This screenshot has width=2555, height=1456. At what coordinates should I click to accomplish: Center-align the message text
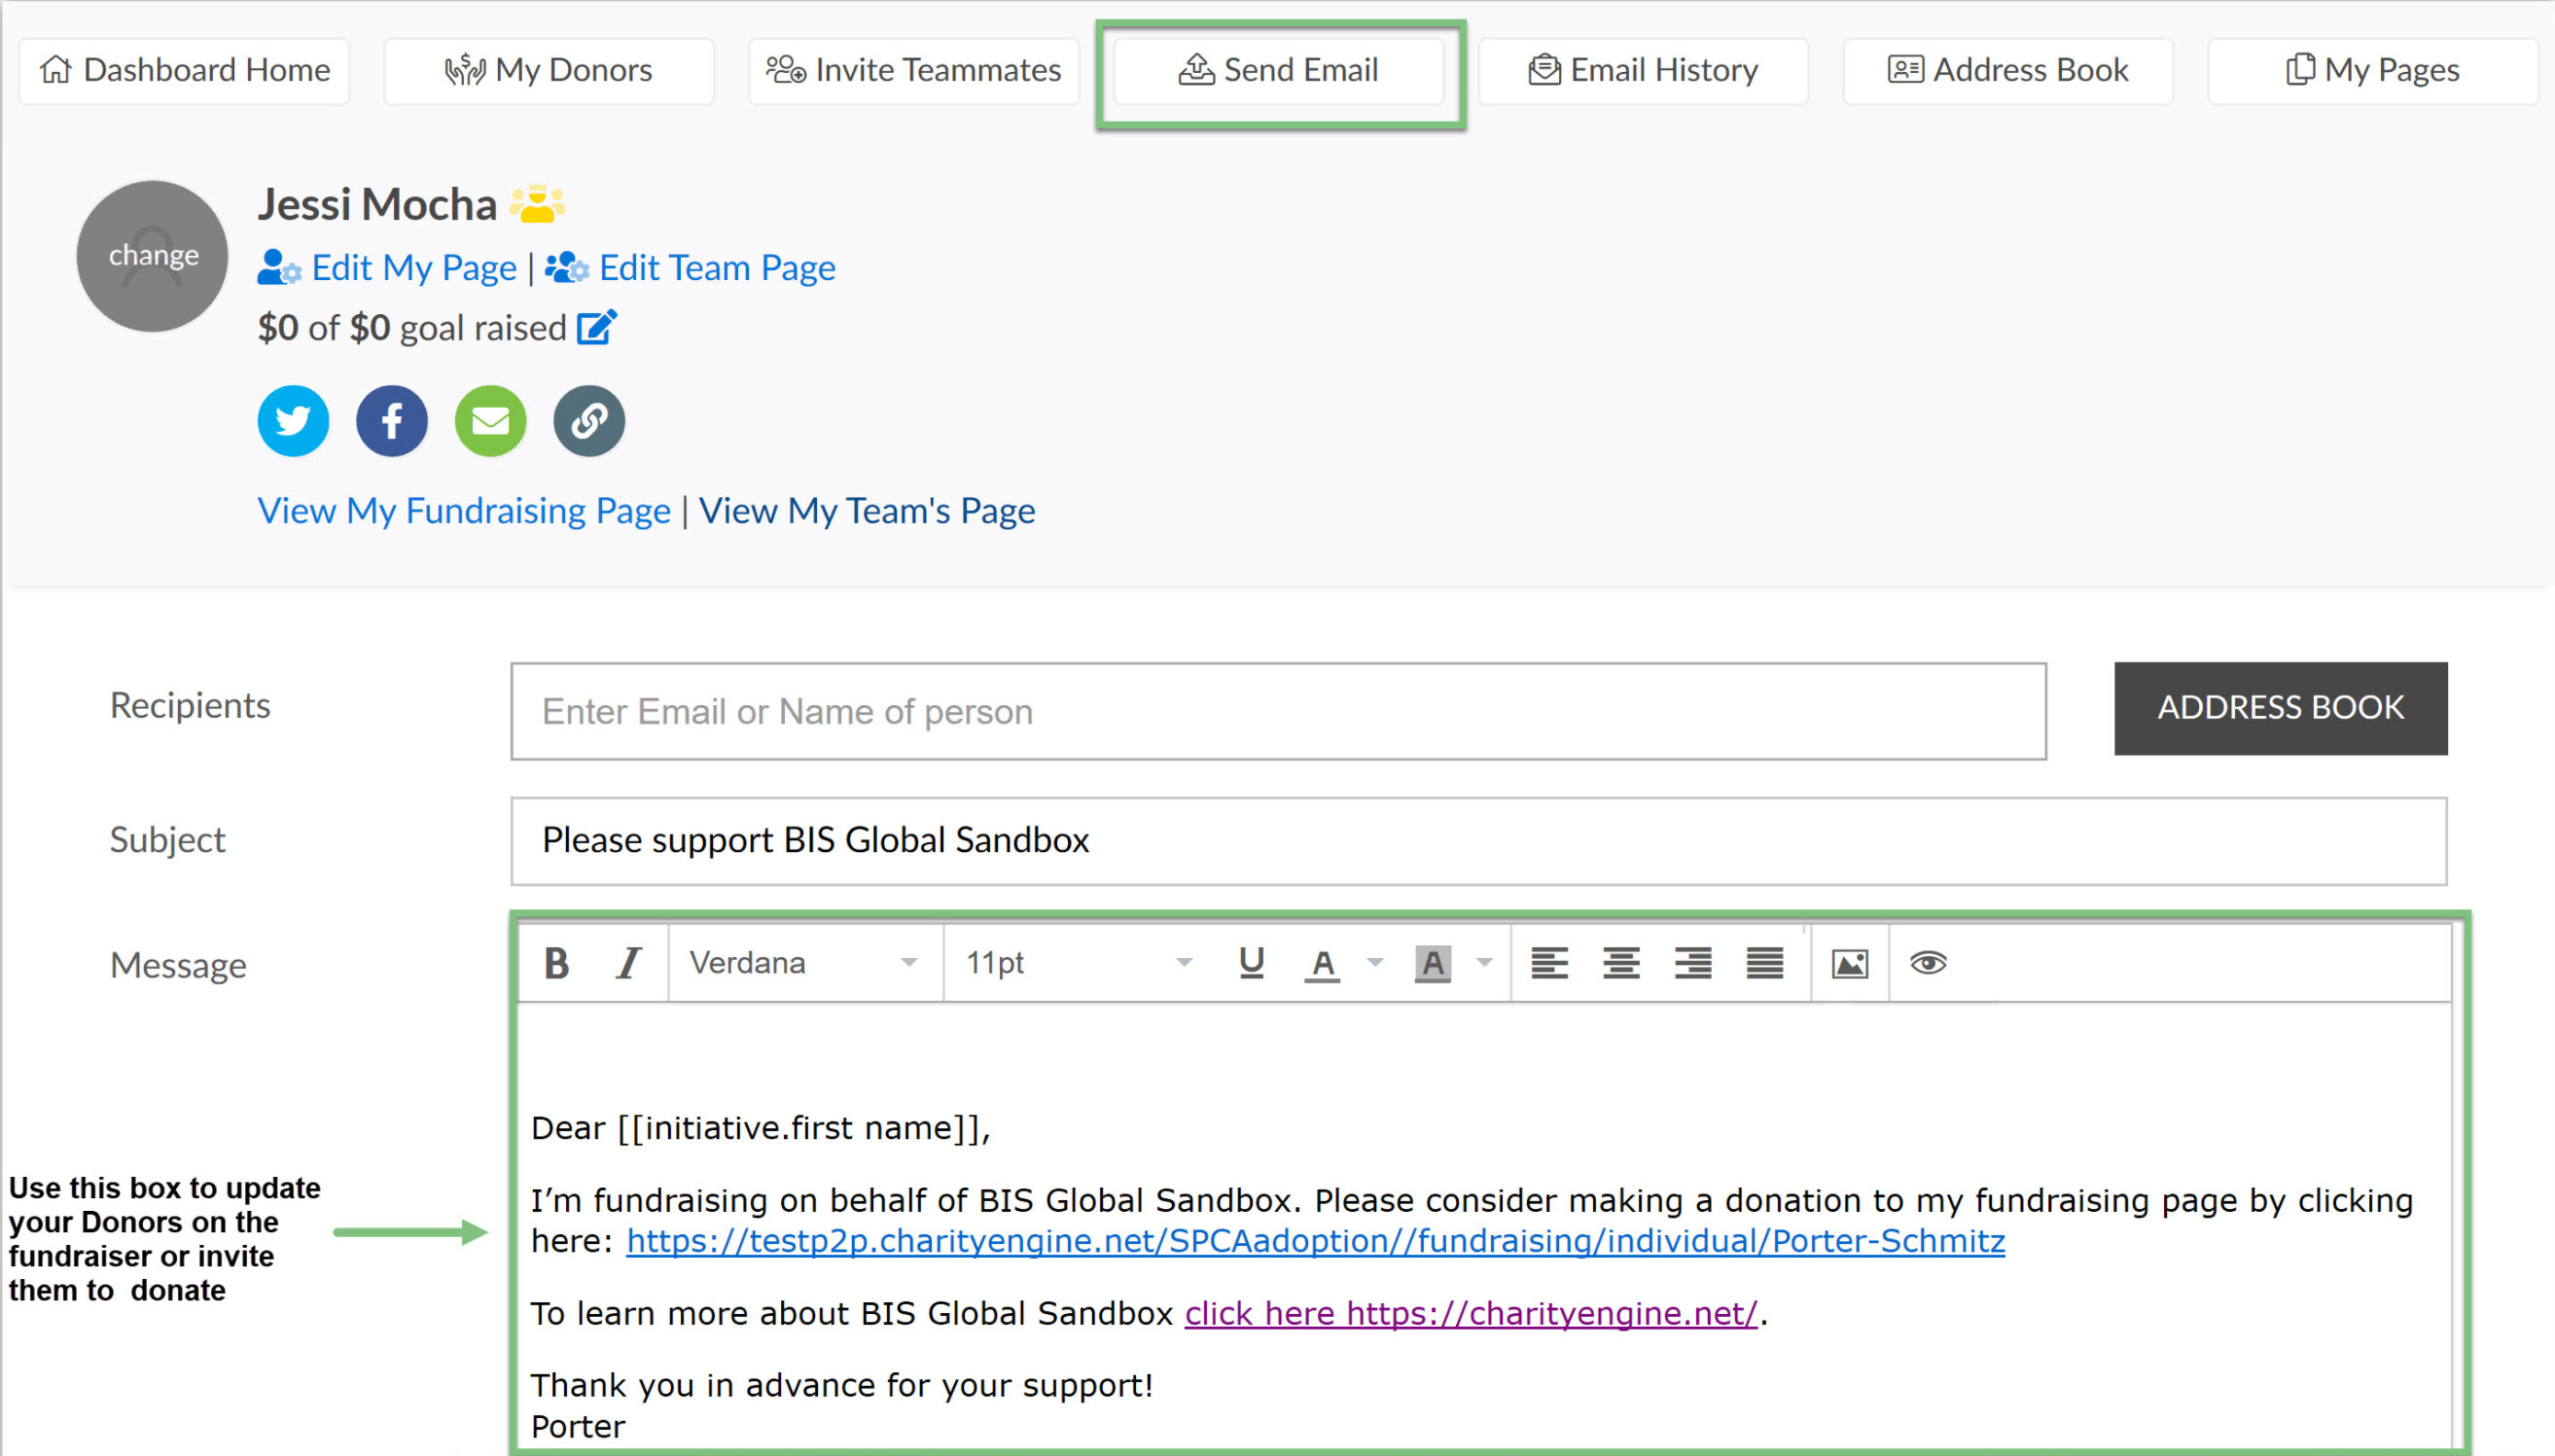click(x=1621, y=964)
